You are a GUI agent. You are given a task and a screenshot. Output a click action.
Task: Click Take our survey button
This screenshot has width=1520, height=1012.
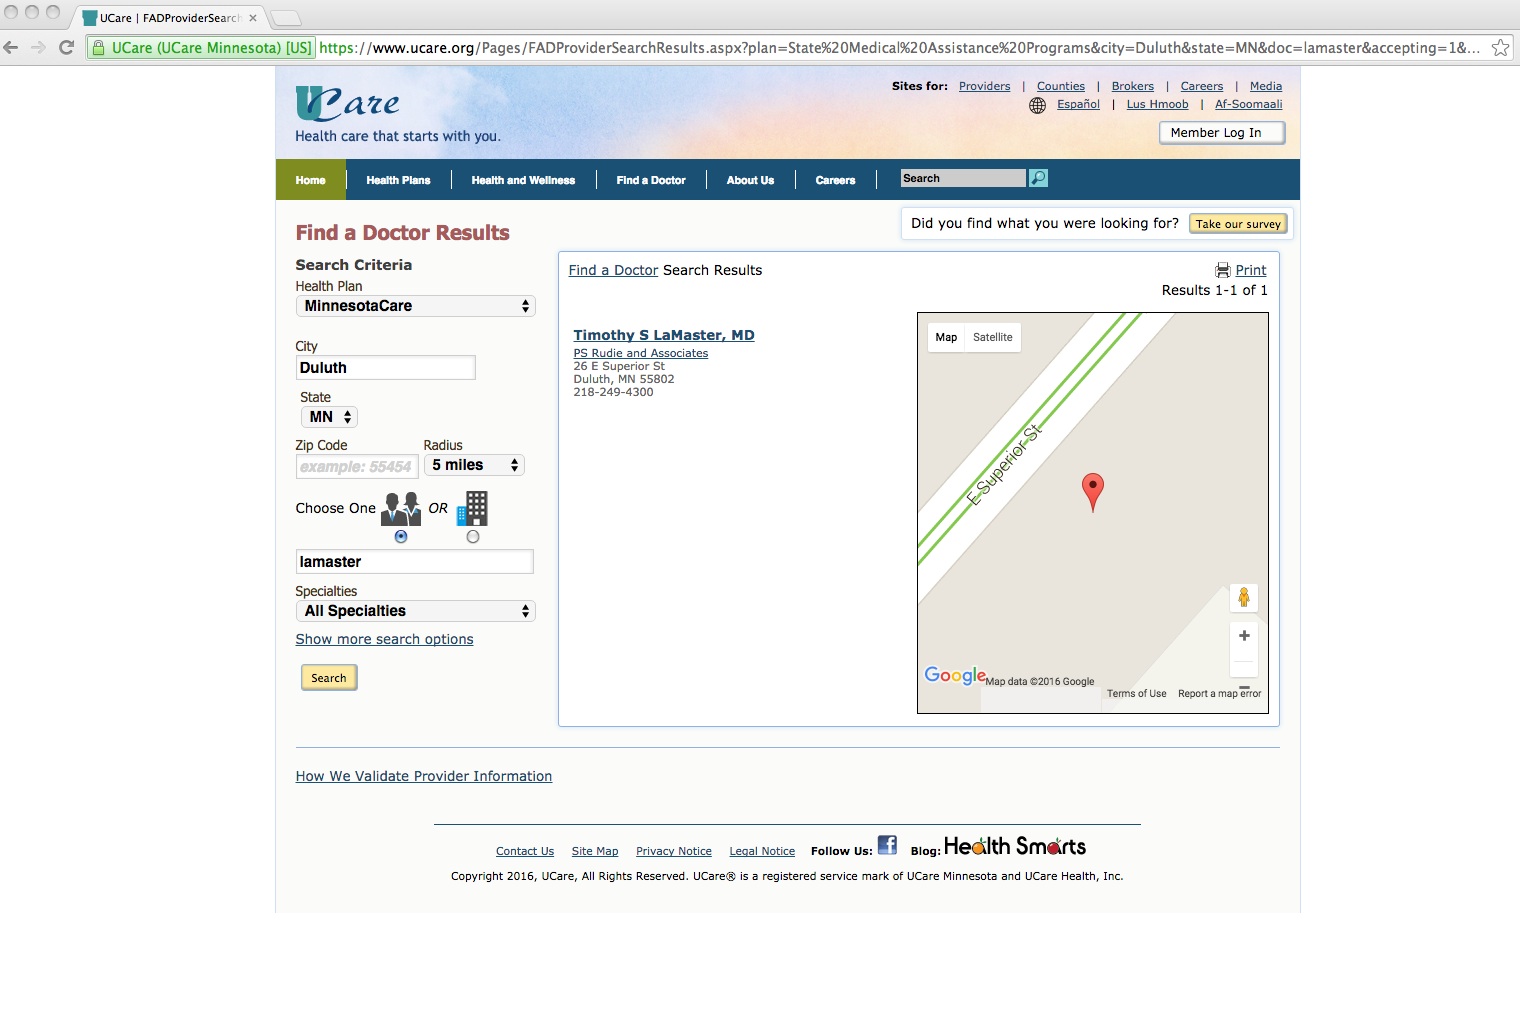(1238, 224)
